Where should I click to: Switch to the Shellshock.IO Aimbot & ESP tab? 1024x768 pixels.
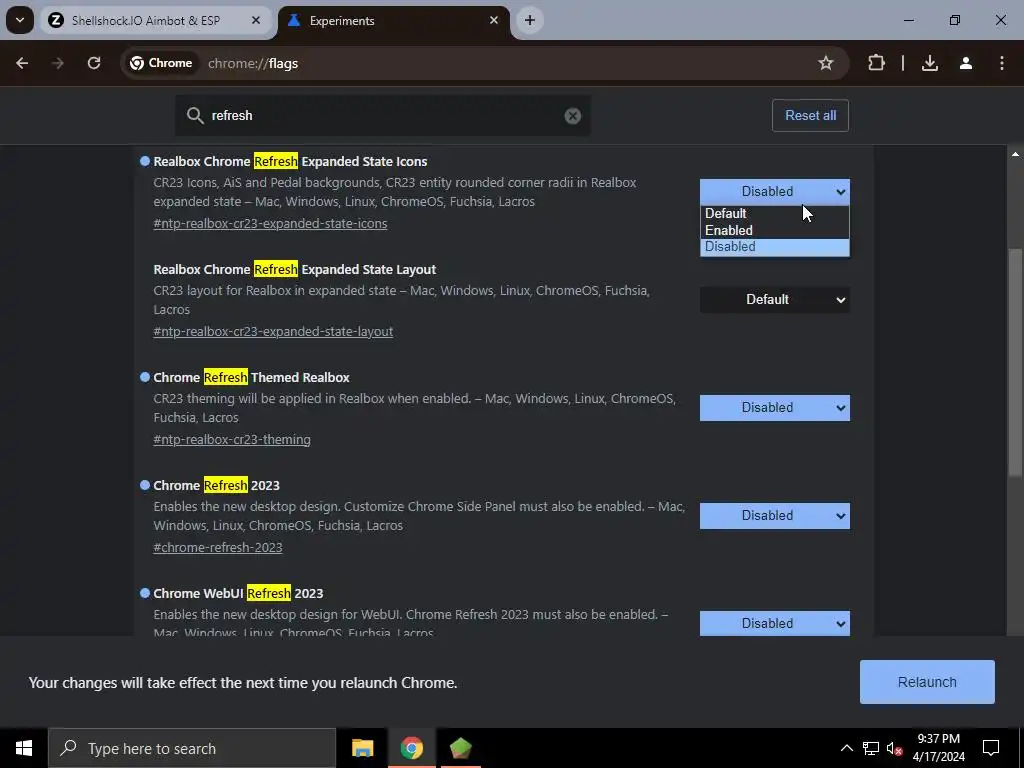156,20
